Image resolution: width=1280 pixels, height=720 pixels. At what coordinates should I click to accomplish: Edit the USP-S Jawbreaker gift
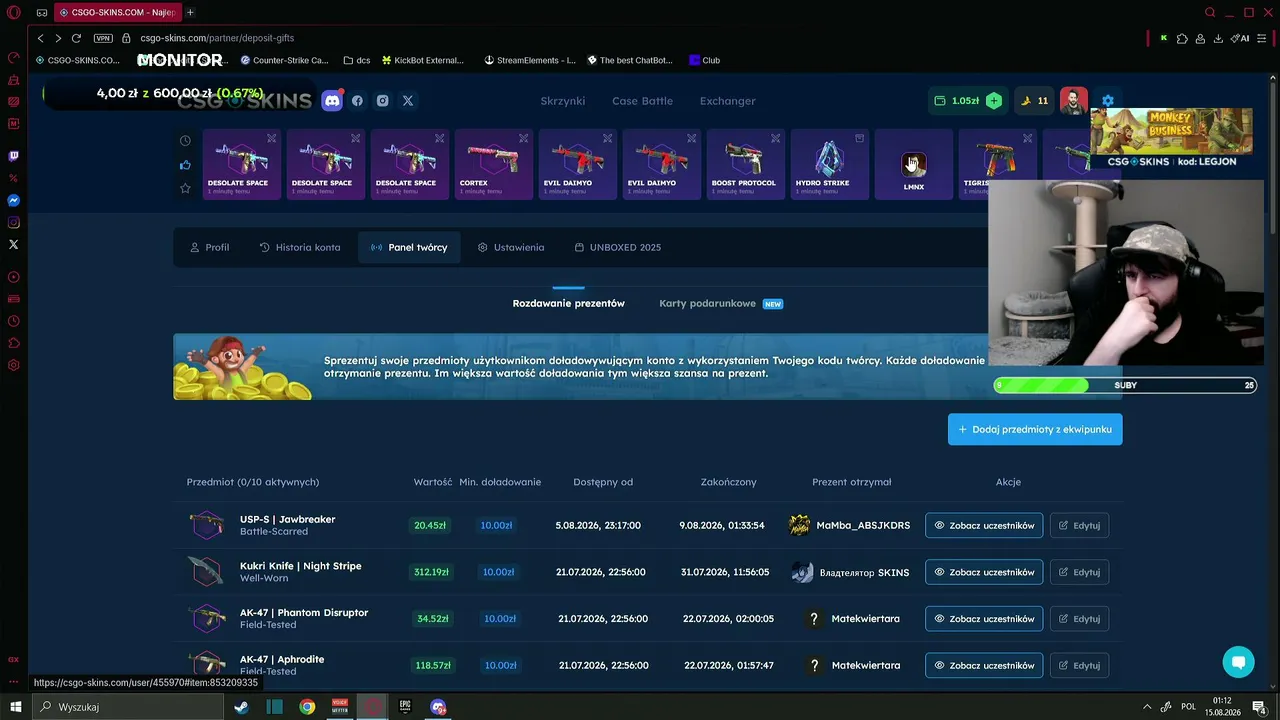pyautogui.click(x=1079, y=525)
